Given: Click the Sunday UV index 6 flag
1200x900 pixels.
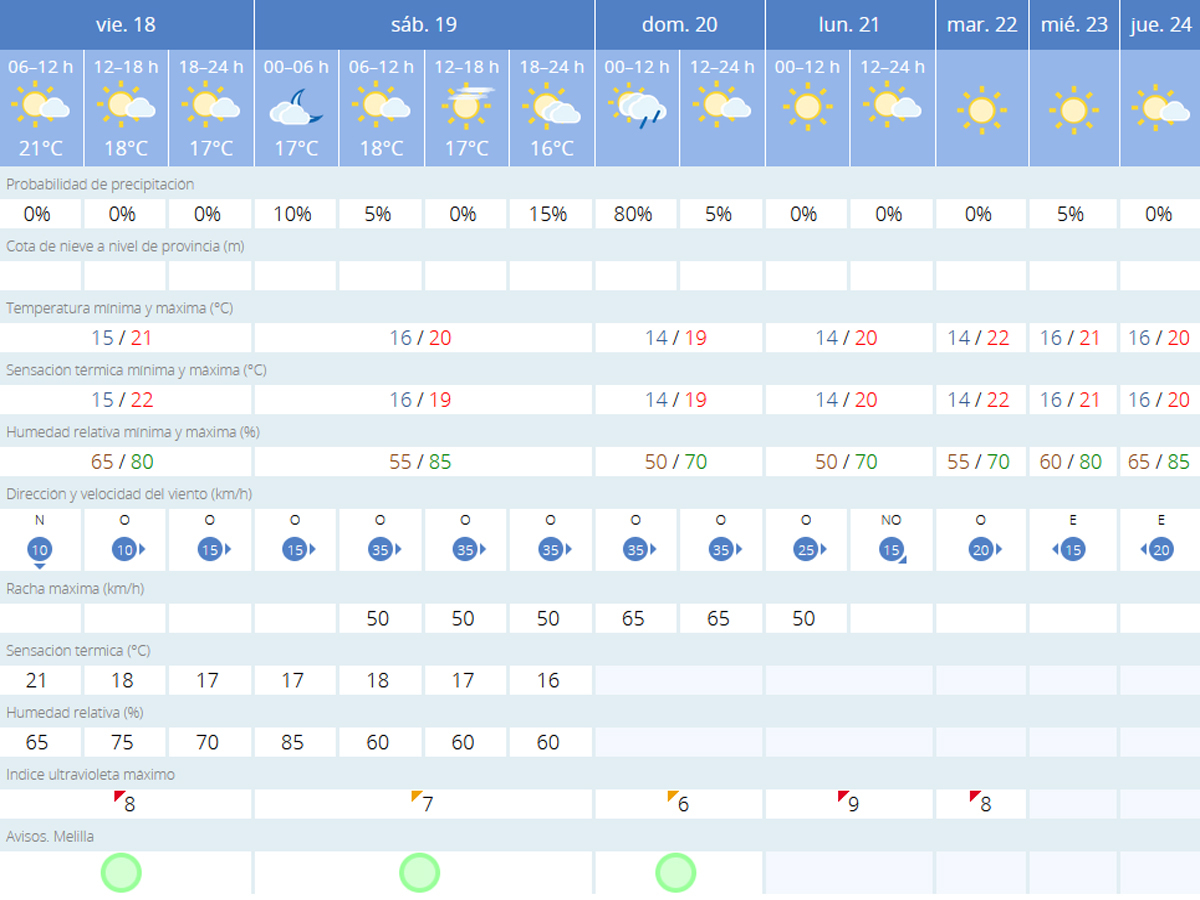Looking at the screenshot, I should [673, 796].
